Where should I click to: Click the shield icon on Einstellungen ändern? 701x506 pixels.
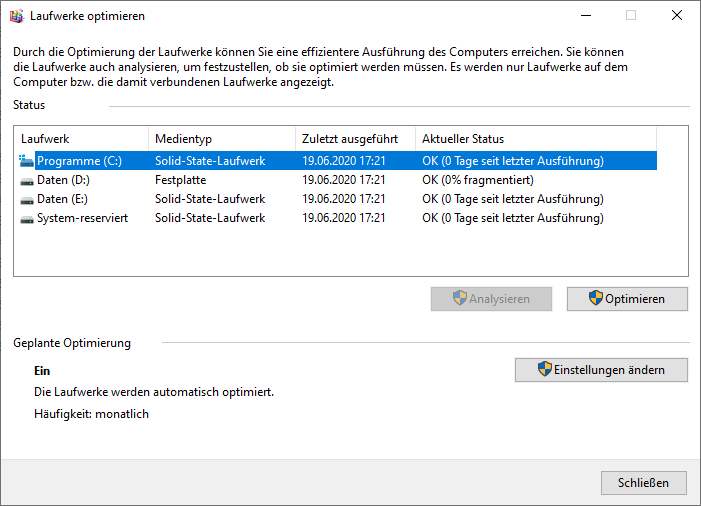pyautogui.click(x=545, y=369)
